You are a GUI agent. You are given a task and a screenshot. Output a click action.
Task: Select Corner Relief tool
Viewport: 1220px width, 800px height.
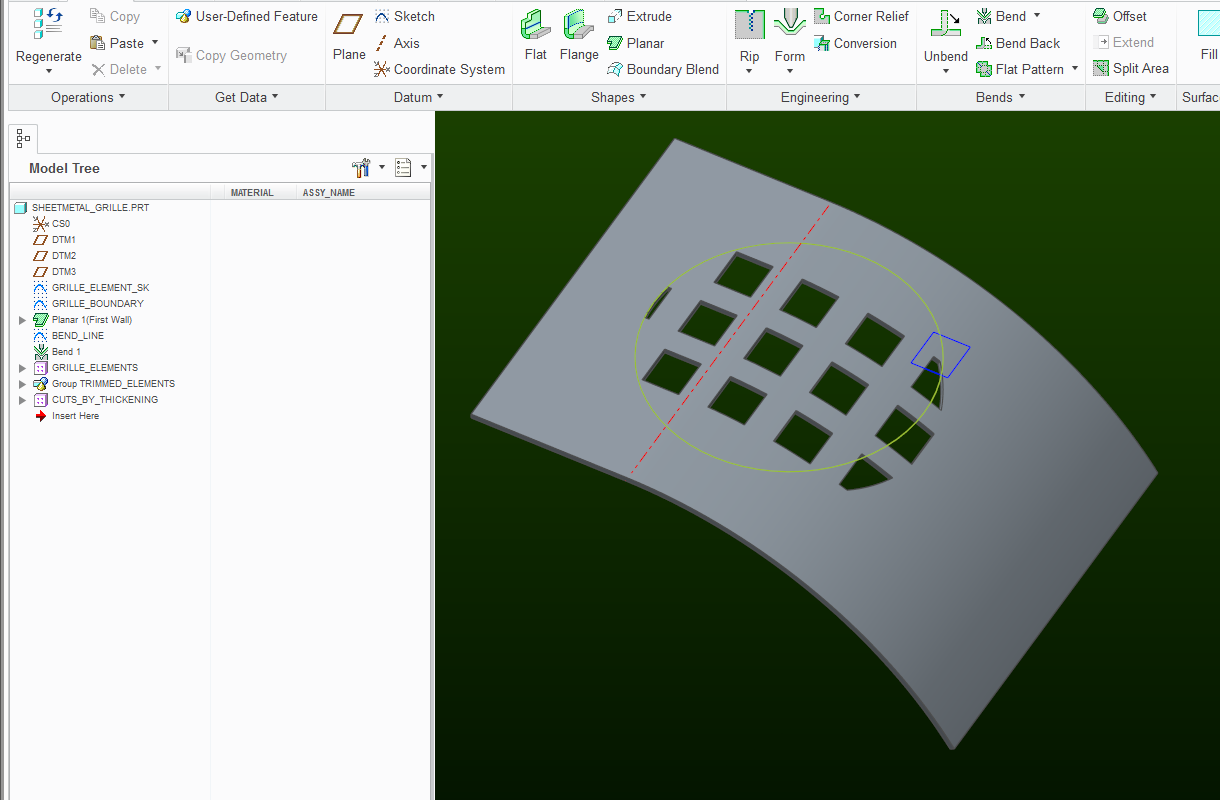861,16
